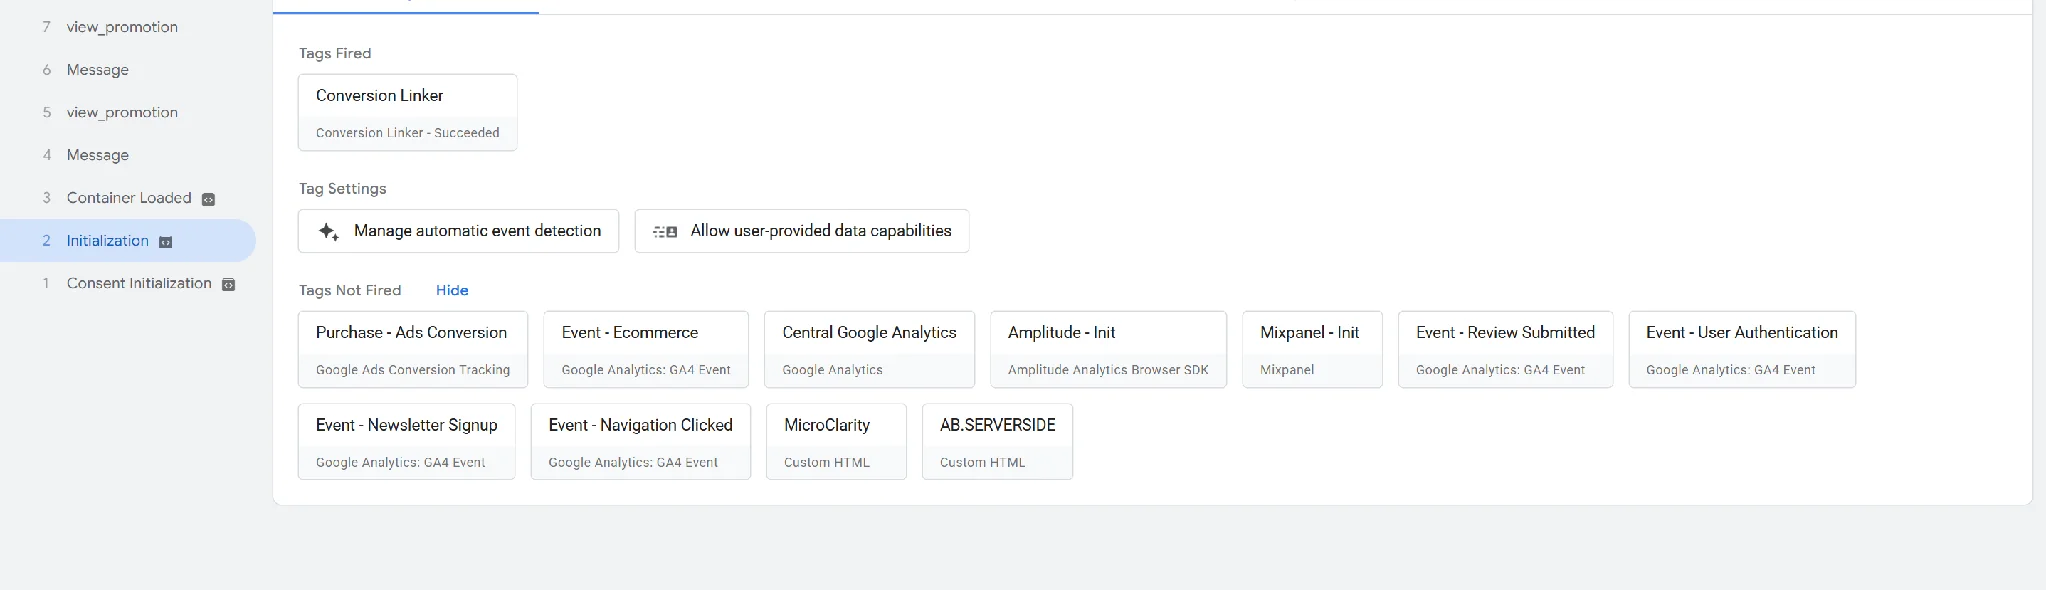The width and height of the screenshot is (2046, 590).
Task: Click the Conversion Linker - Succeeded status text
Action: [408, 132]
